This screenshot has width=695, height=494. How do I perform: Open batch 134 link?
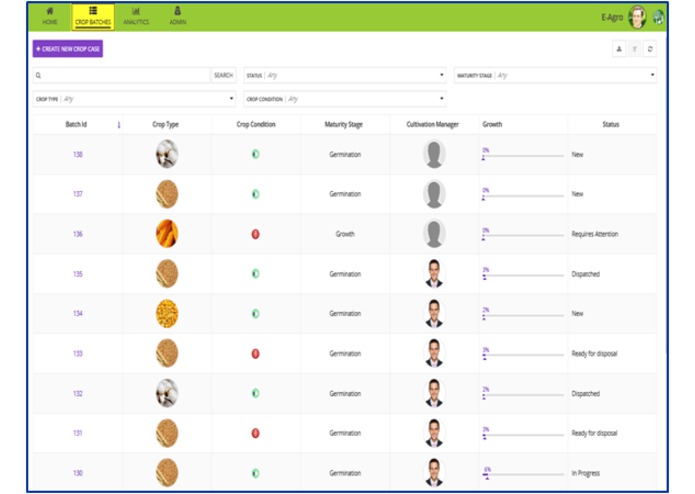click(78, 313)
